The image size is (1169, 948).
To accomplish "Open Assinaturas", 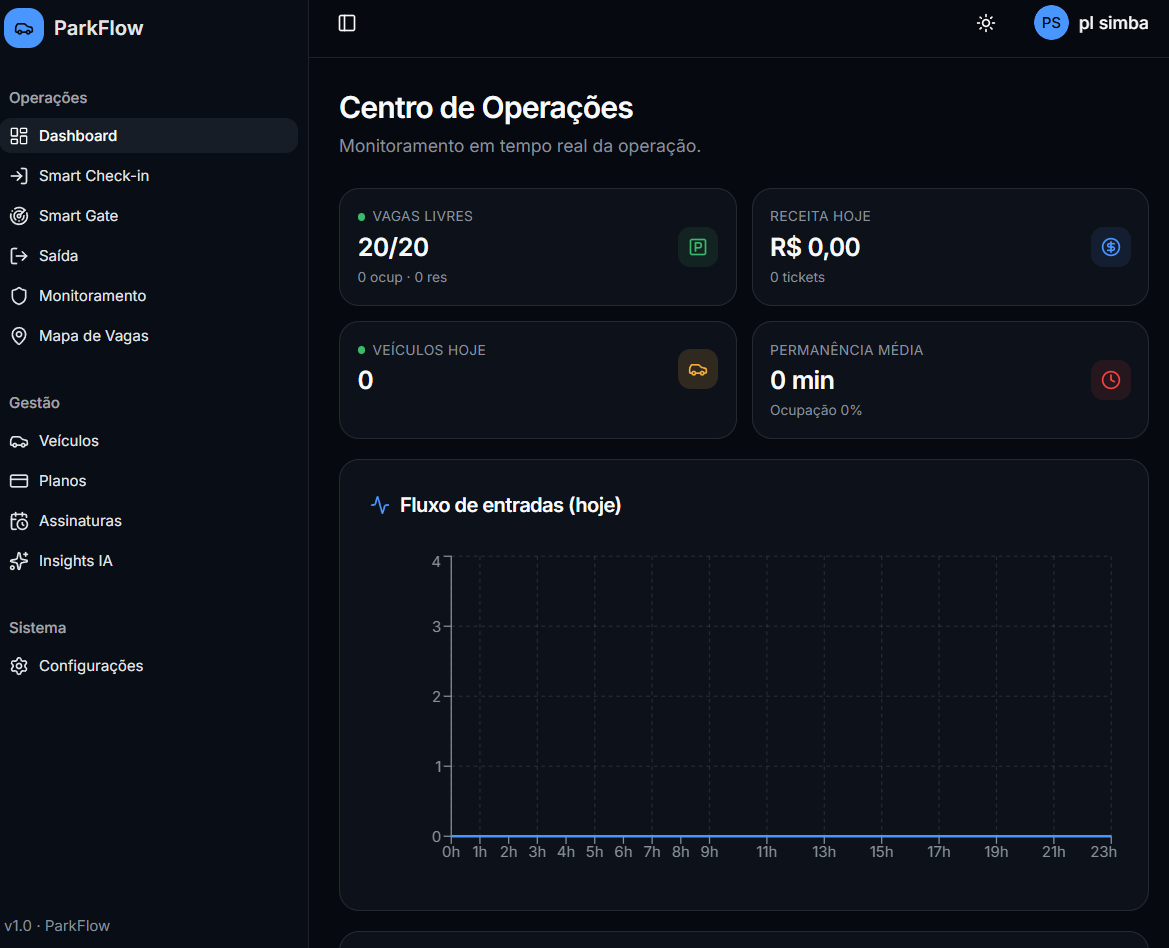I will pyautogui.click(x=149, y=521).
